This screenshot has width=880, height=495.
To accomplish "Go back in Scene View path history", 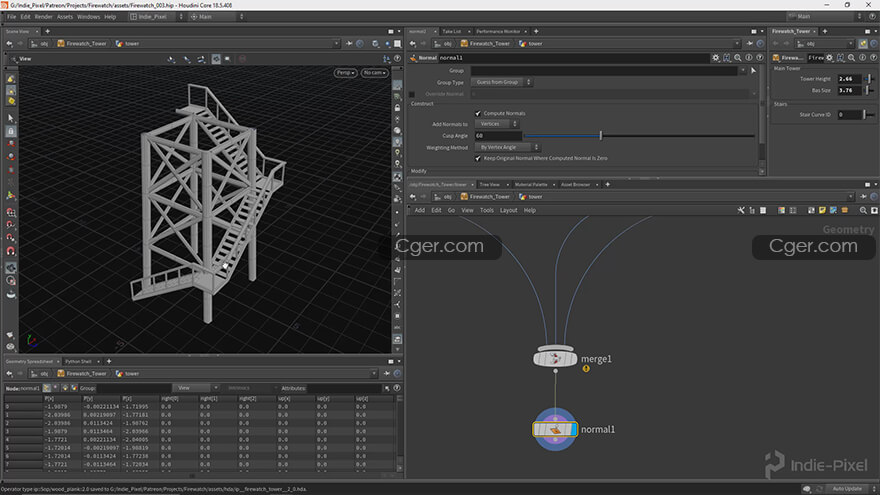I will (x=10, y=44).
